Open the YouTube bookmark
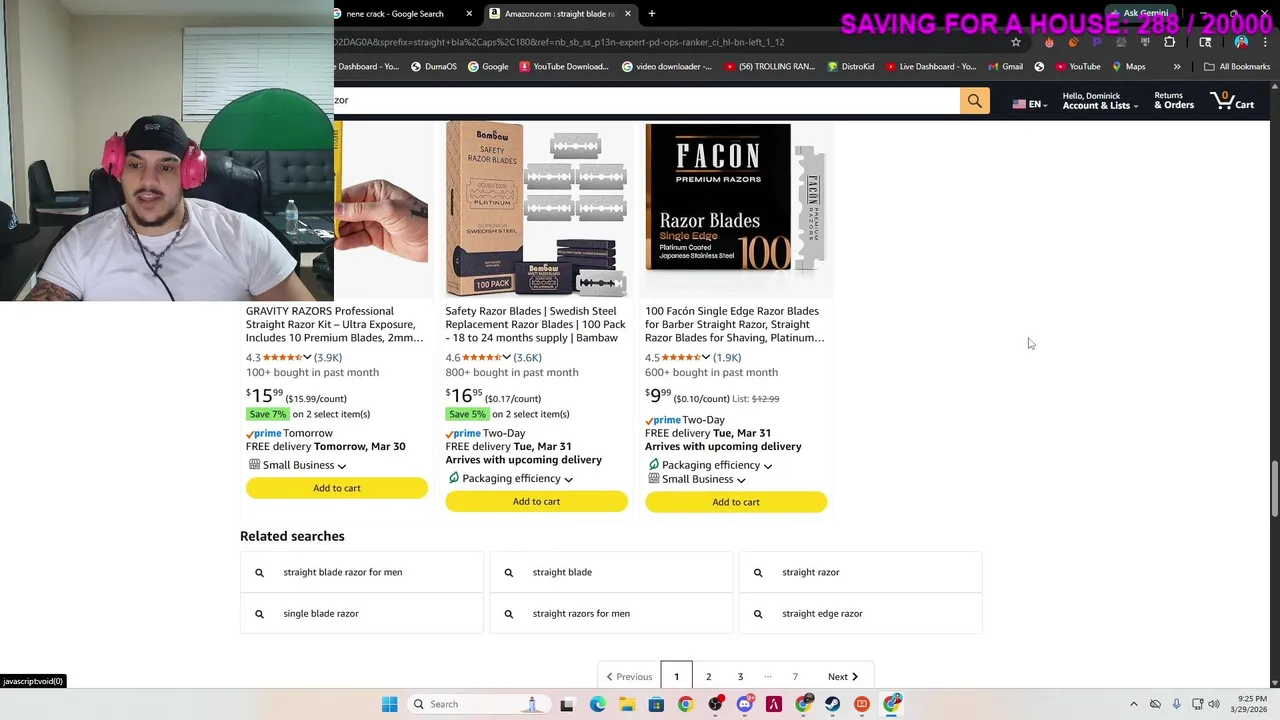 (1076, 67)
